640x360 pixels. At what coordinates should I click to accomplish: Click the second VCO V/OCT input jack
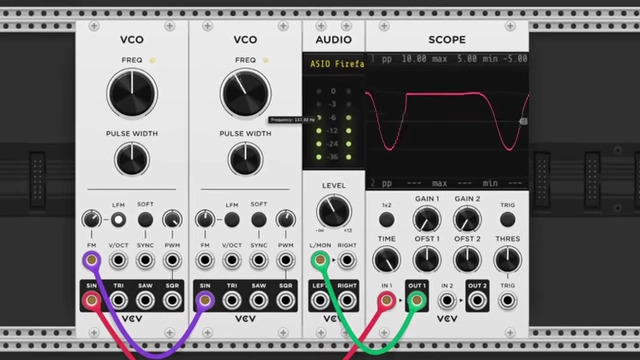(232, 260)
